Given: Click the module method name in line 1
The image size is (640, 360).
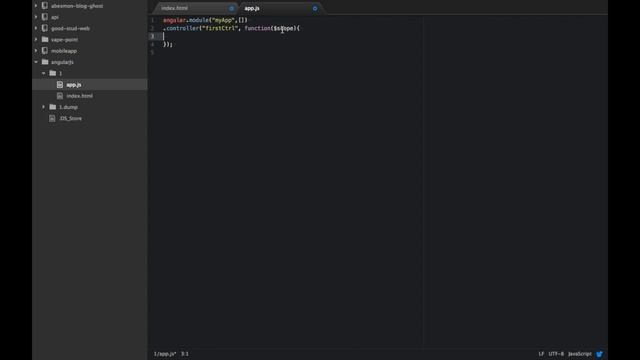Looking at the screenshot, I should pos(198,20).
